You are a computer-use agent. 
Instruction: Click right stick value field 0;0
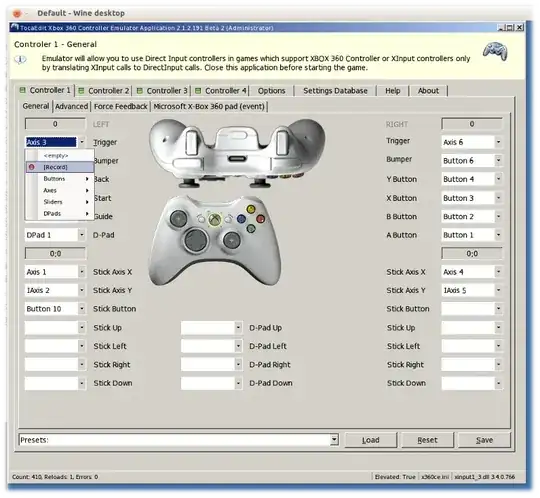(x=471, y=254)
